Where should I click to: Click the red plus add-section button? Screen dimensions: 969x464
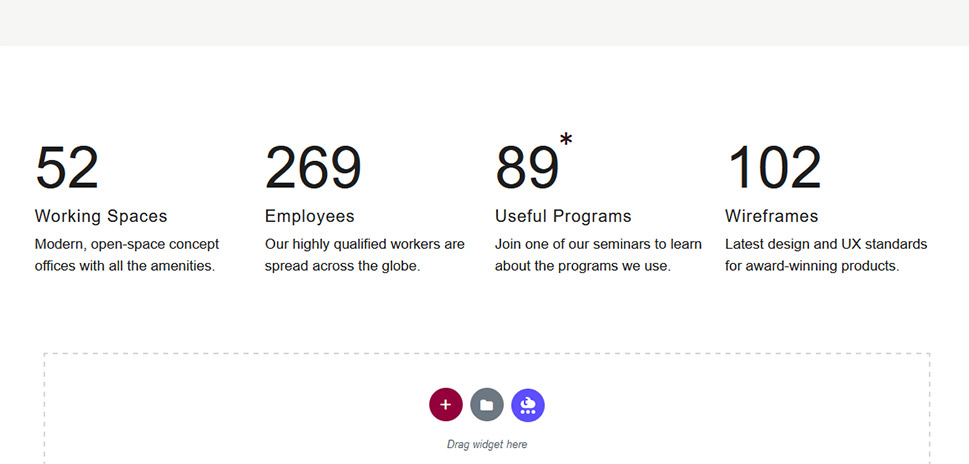(446, 405)
